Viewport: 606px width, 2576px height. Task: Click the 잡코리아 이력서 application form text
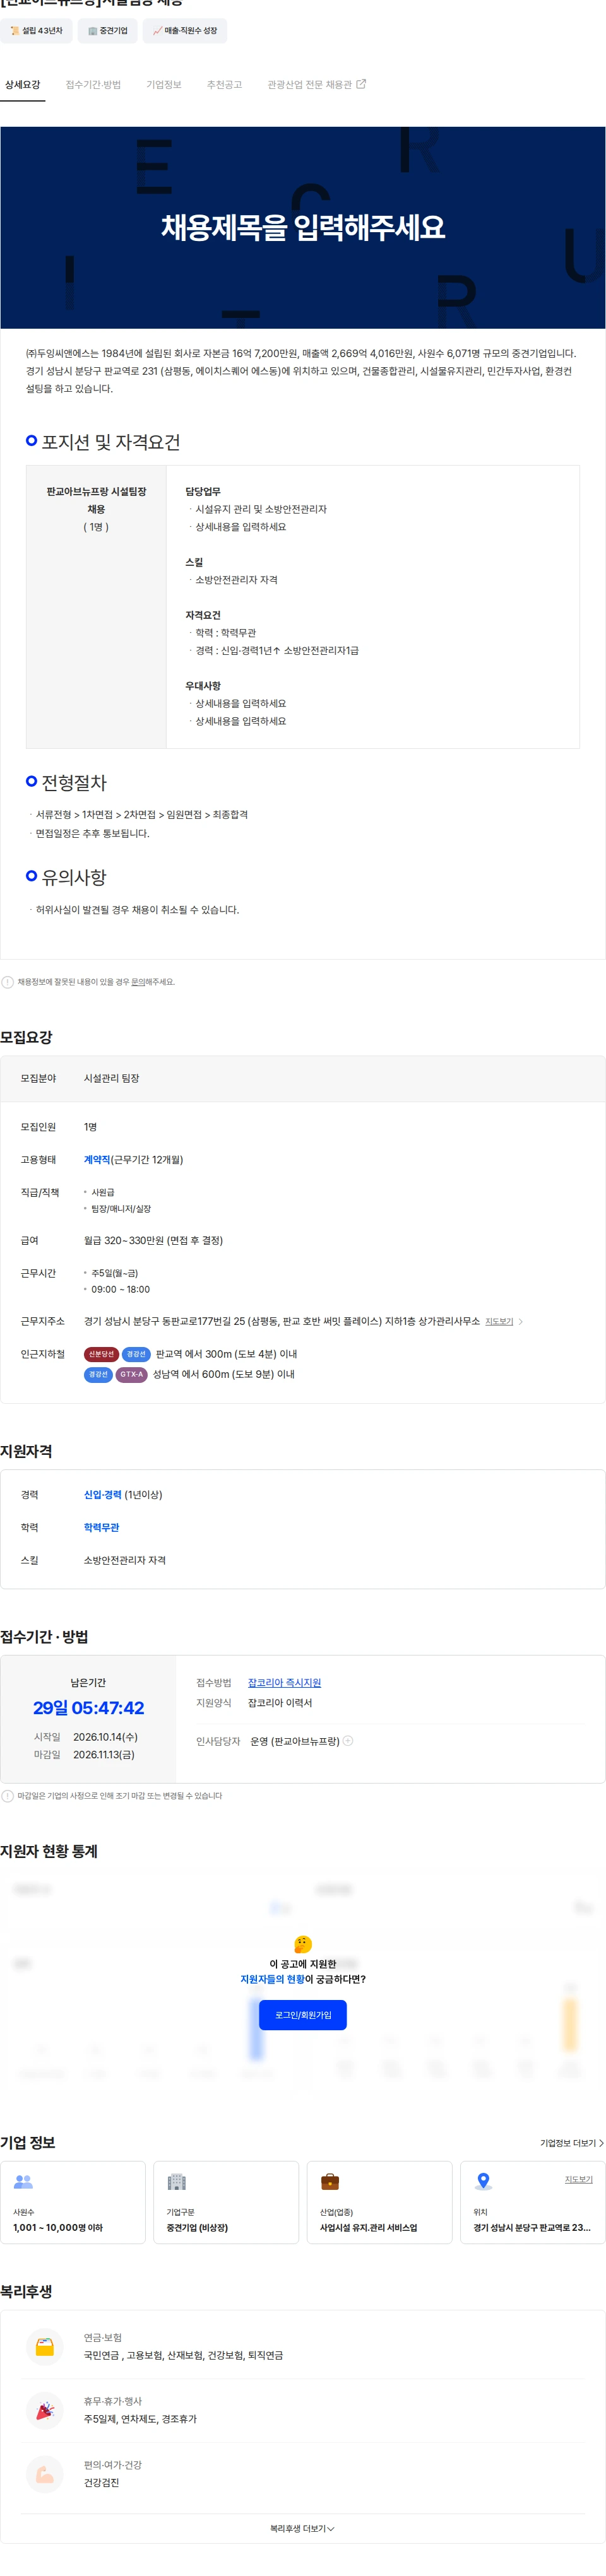(280, 1703)
